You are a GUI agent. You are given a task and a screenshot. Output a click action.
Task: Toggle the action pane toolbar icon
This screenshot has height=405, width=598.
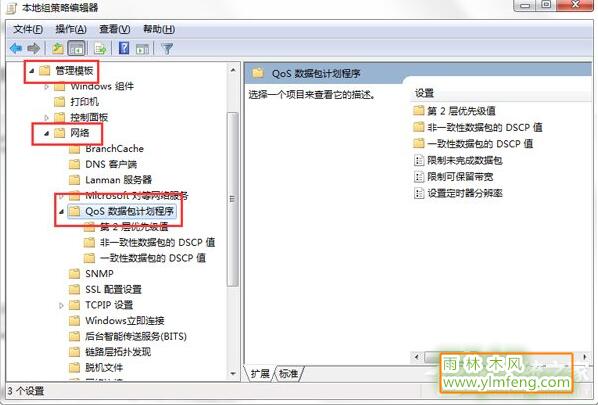pos(143,48)
